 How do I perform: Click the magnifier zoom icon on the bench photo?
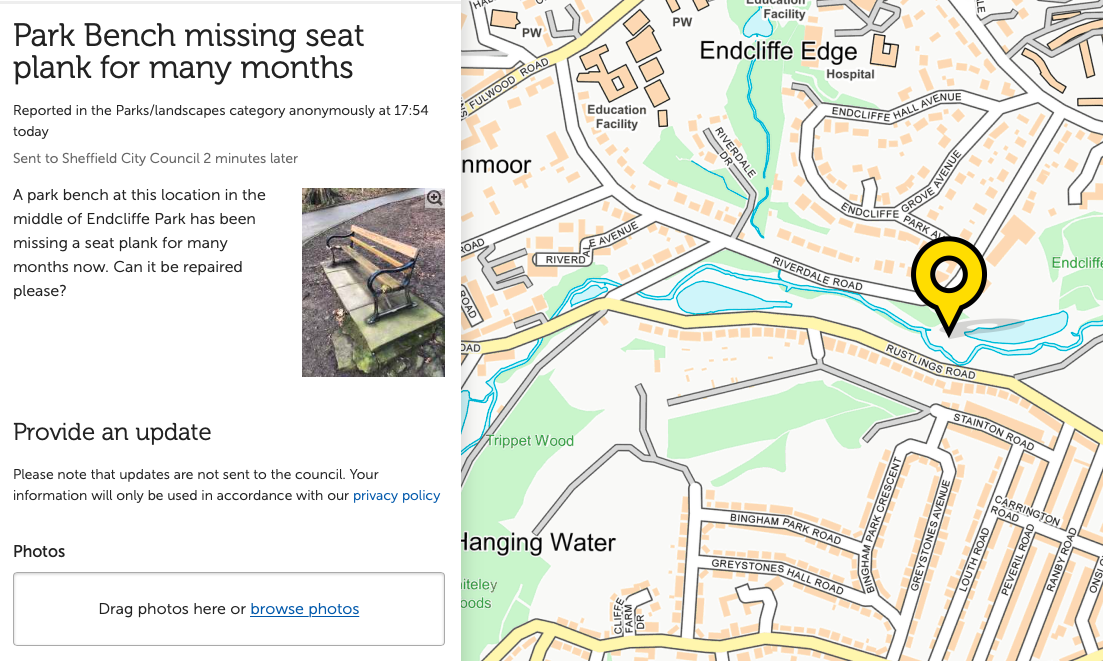(434, 198)
